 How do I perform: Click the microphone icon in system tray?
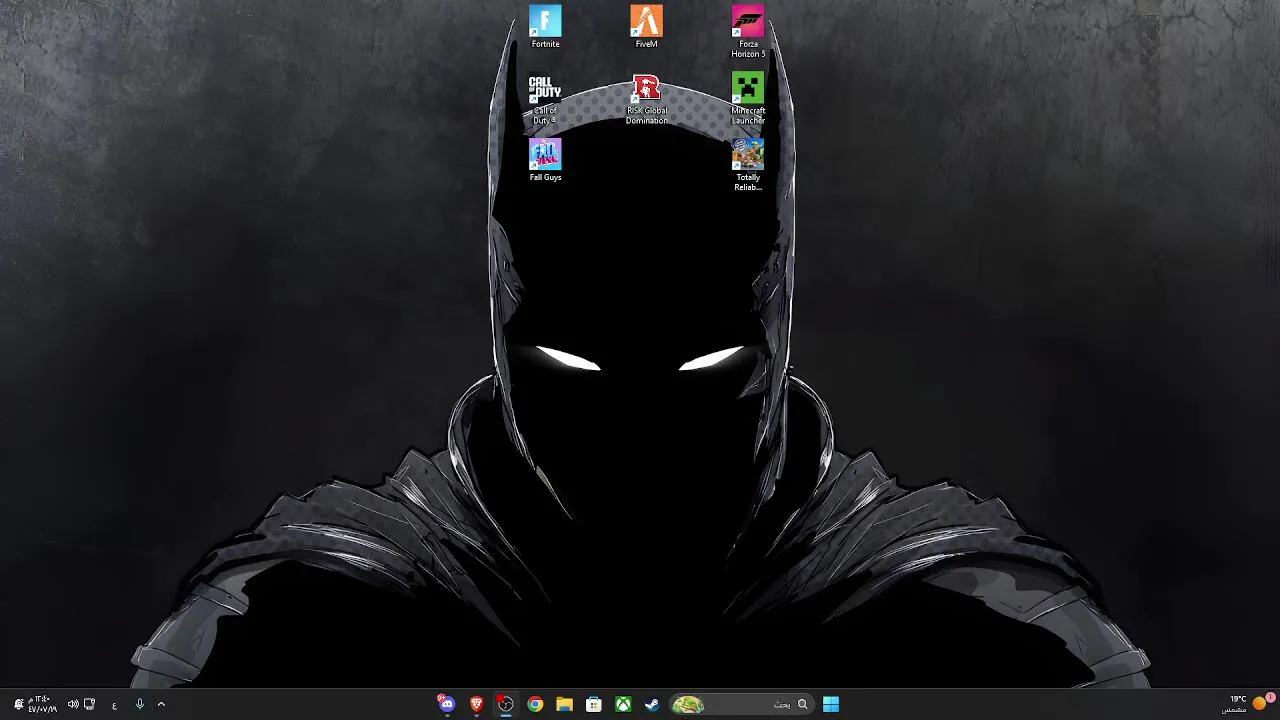point(139,704)
